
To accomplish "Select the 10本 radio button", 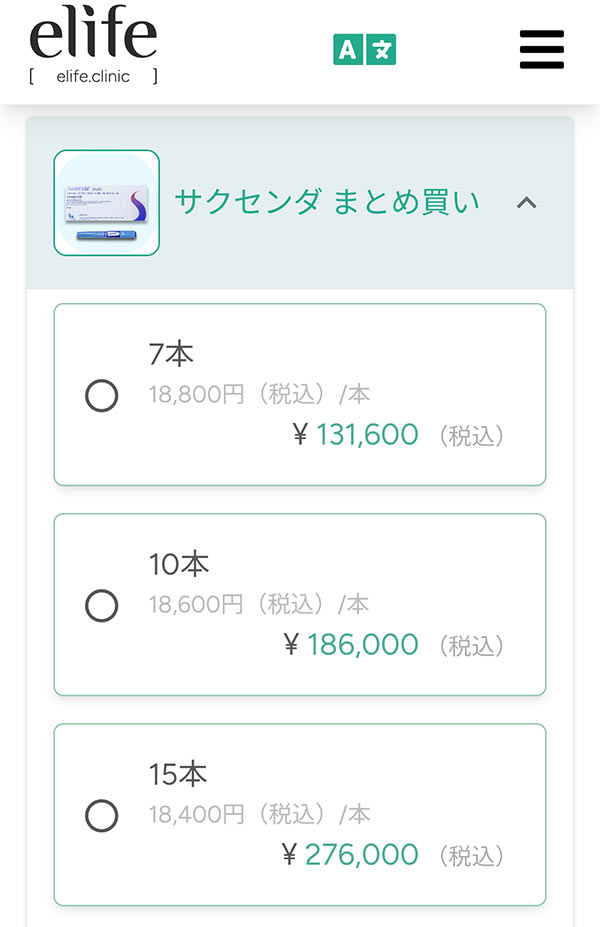I will [102, 606].
